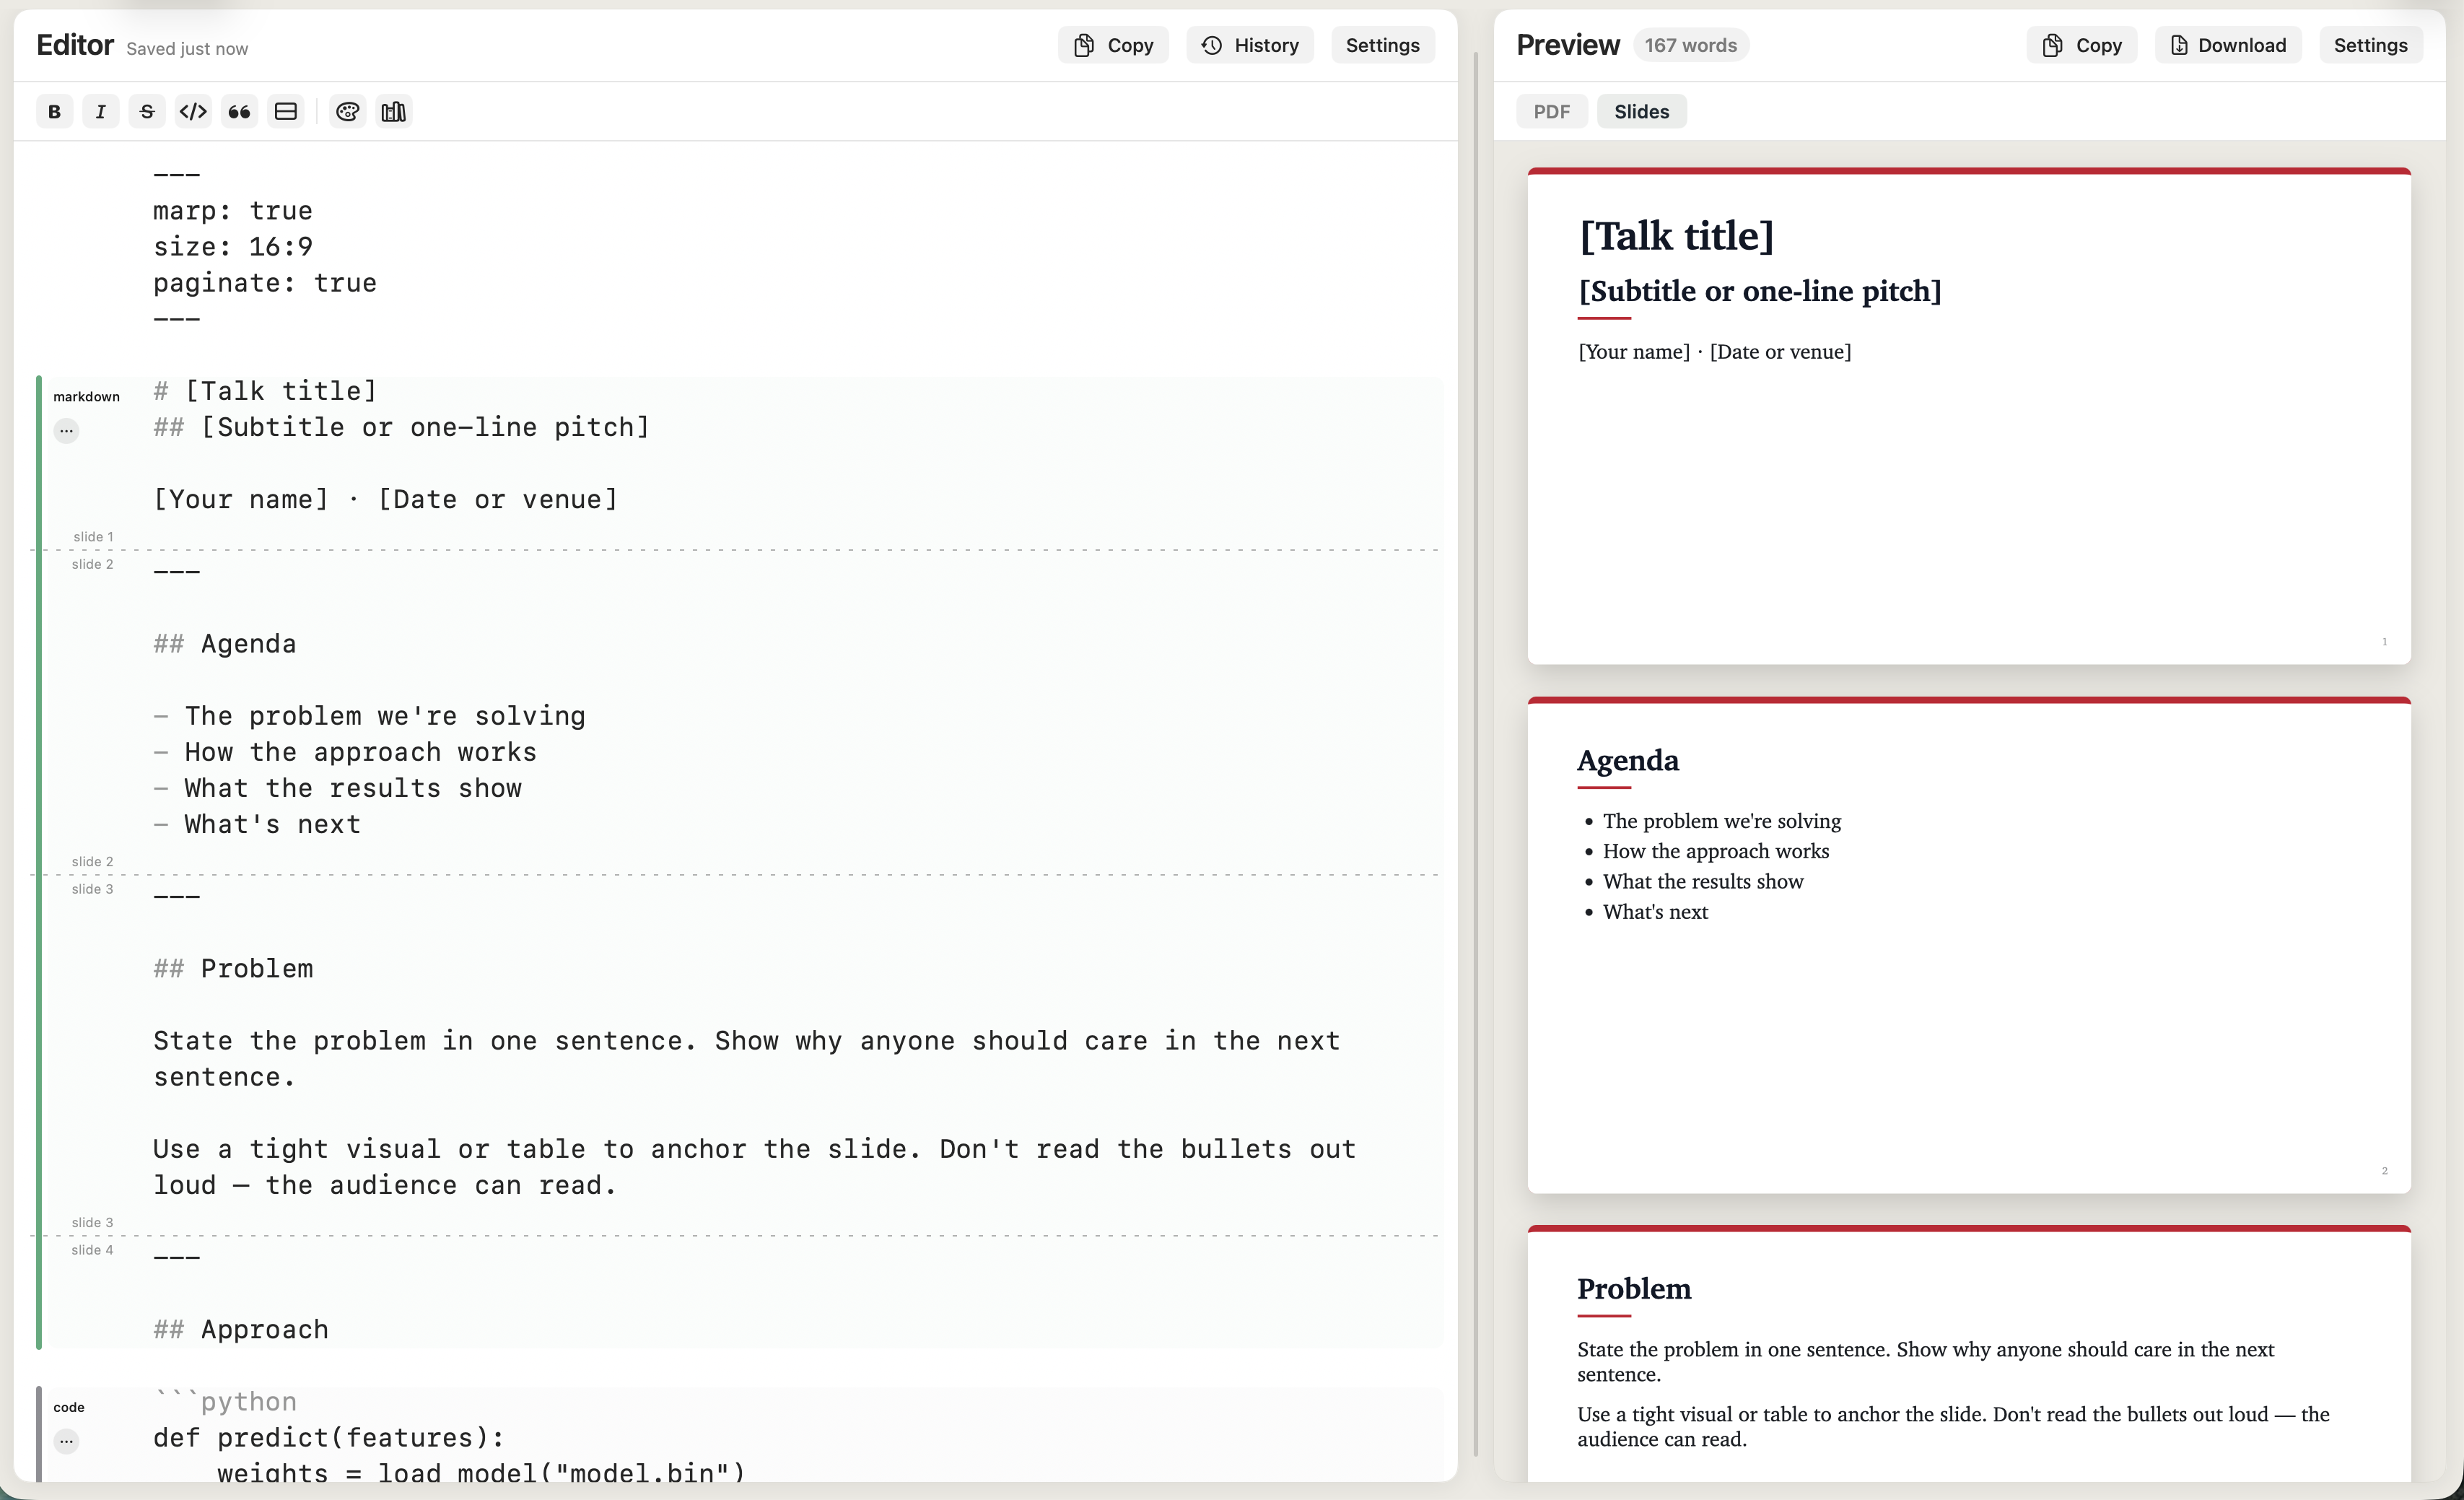Click the "167 words" count badge
Viewport: 2464px width, 1500px height.
tap(1691, 45)
